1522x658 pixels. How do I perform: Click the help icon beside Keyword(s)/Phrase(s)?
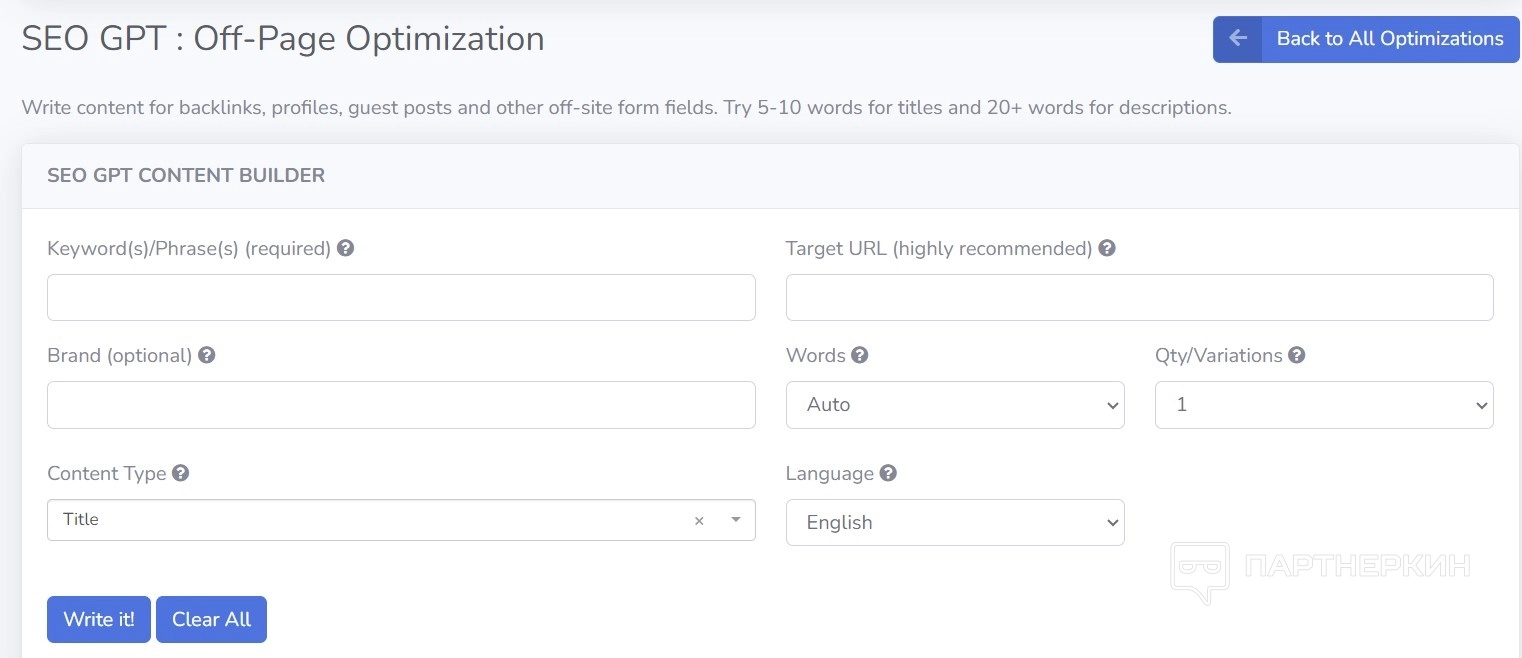pos(345,248)
